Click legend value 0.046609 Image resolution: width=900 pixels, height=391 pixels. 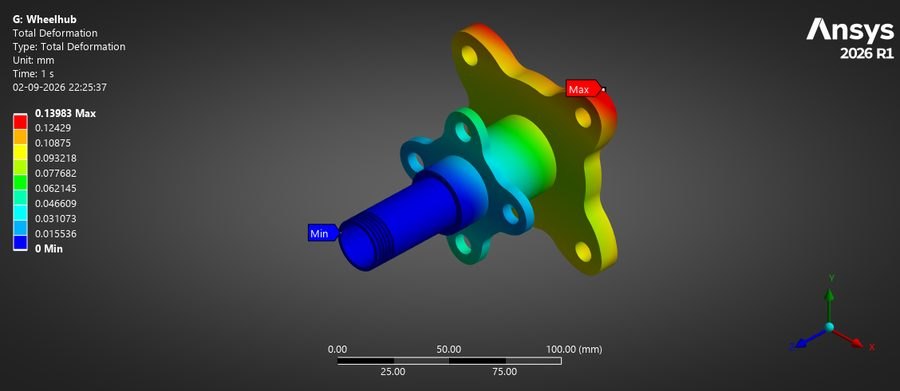point(56,203)
